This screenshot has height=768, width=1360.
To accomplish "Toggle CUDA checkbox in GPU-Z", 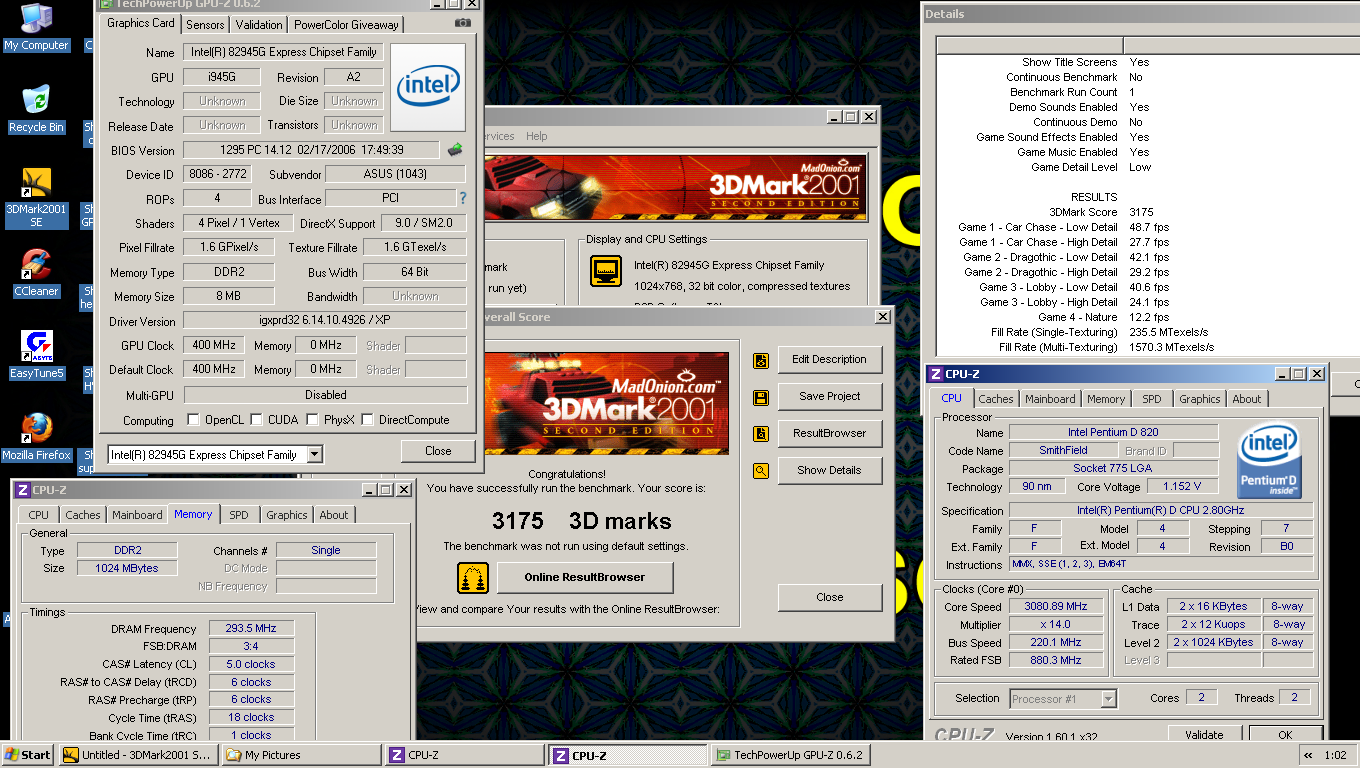I will click(x=257, y=420).
